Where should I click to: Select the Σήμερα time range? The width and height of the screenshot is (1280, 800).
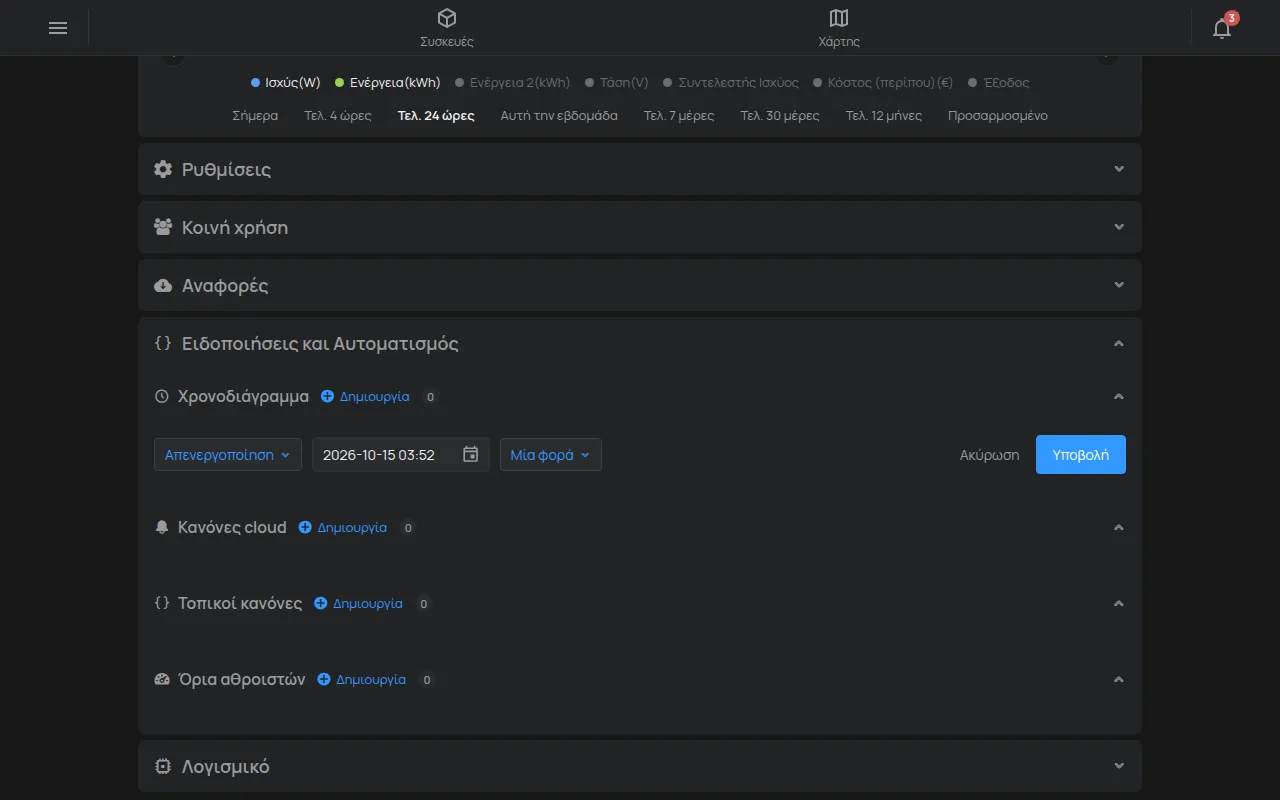[255, 116]
